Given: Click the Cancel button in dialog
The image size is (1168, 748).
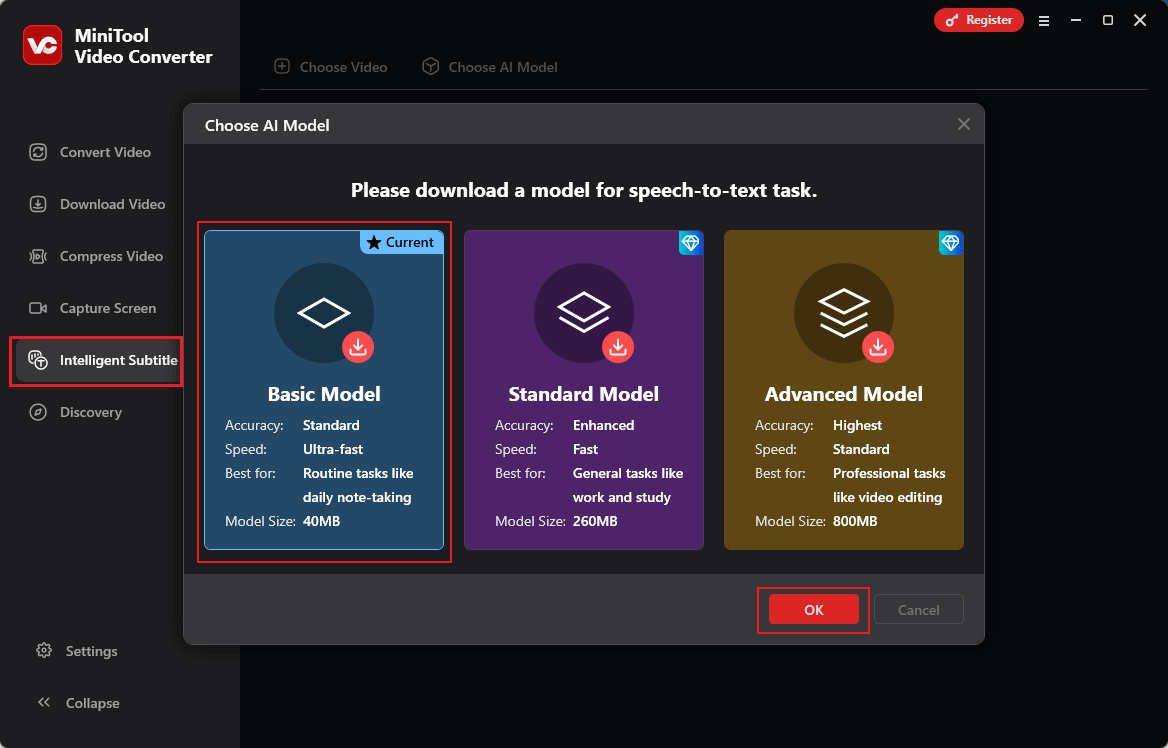Looking at the screenshot, I should (x=918, y=609).
